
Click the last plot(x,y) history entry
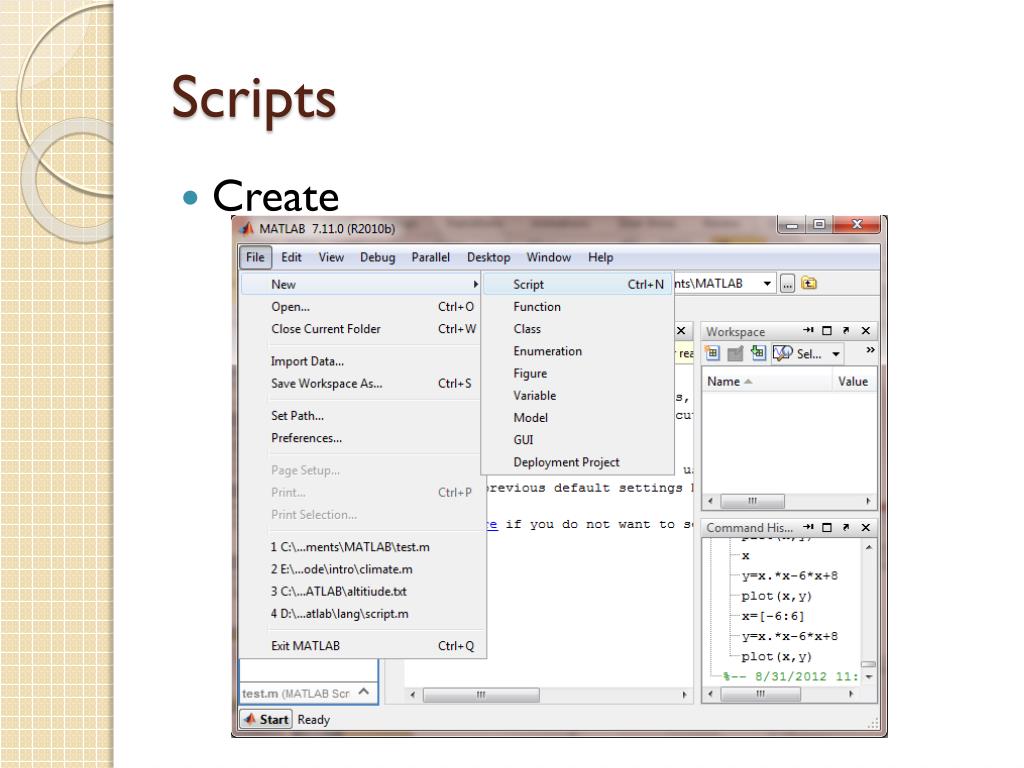click(776, 656)
